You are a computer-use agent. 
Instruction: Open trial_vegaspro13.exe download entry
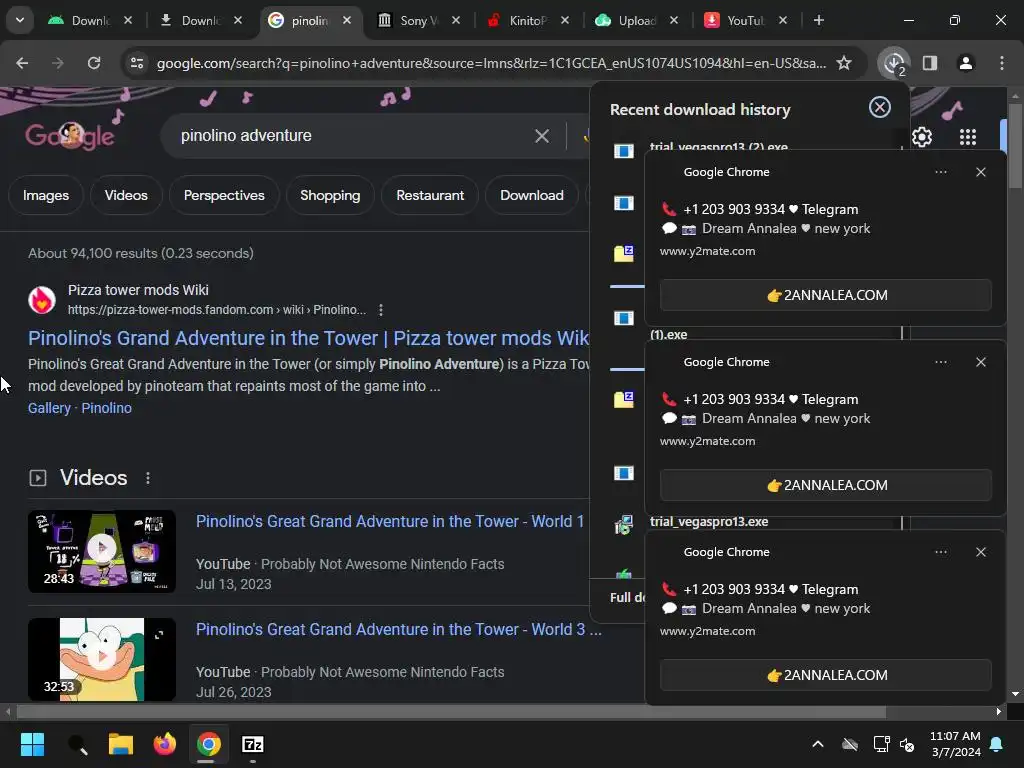click(x=709, y=522)
